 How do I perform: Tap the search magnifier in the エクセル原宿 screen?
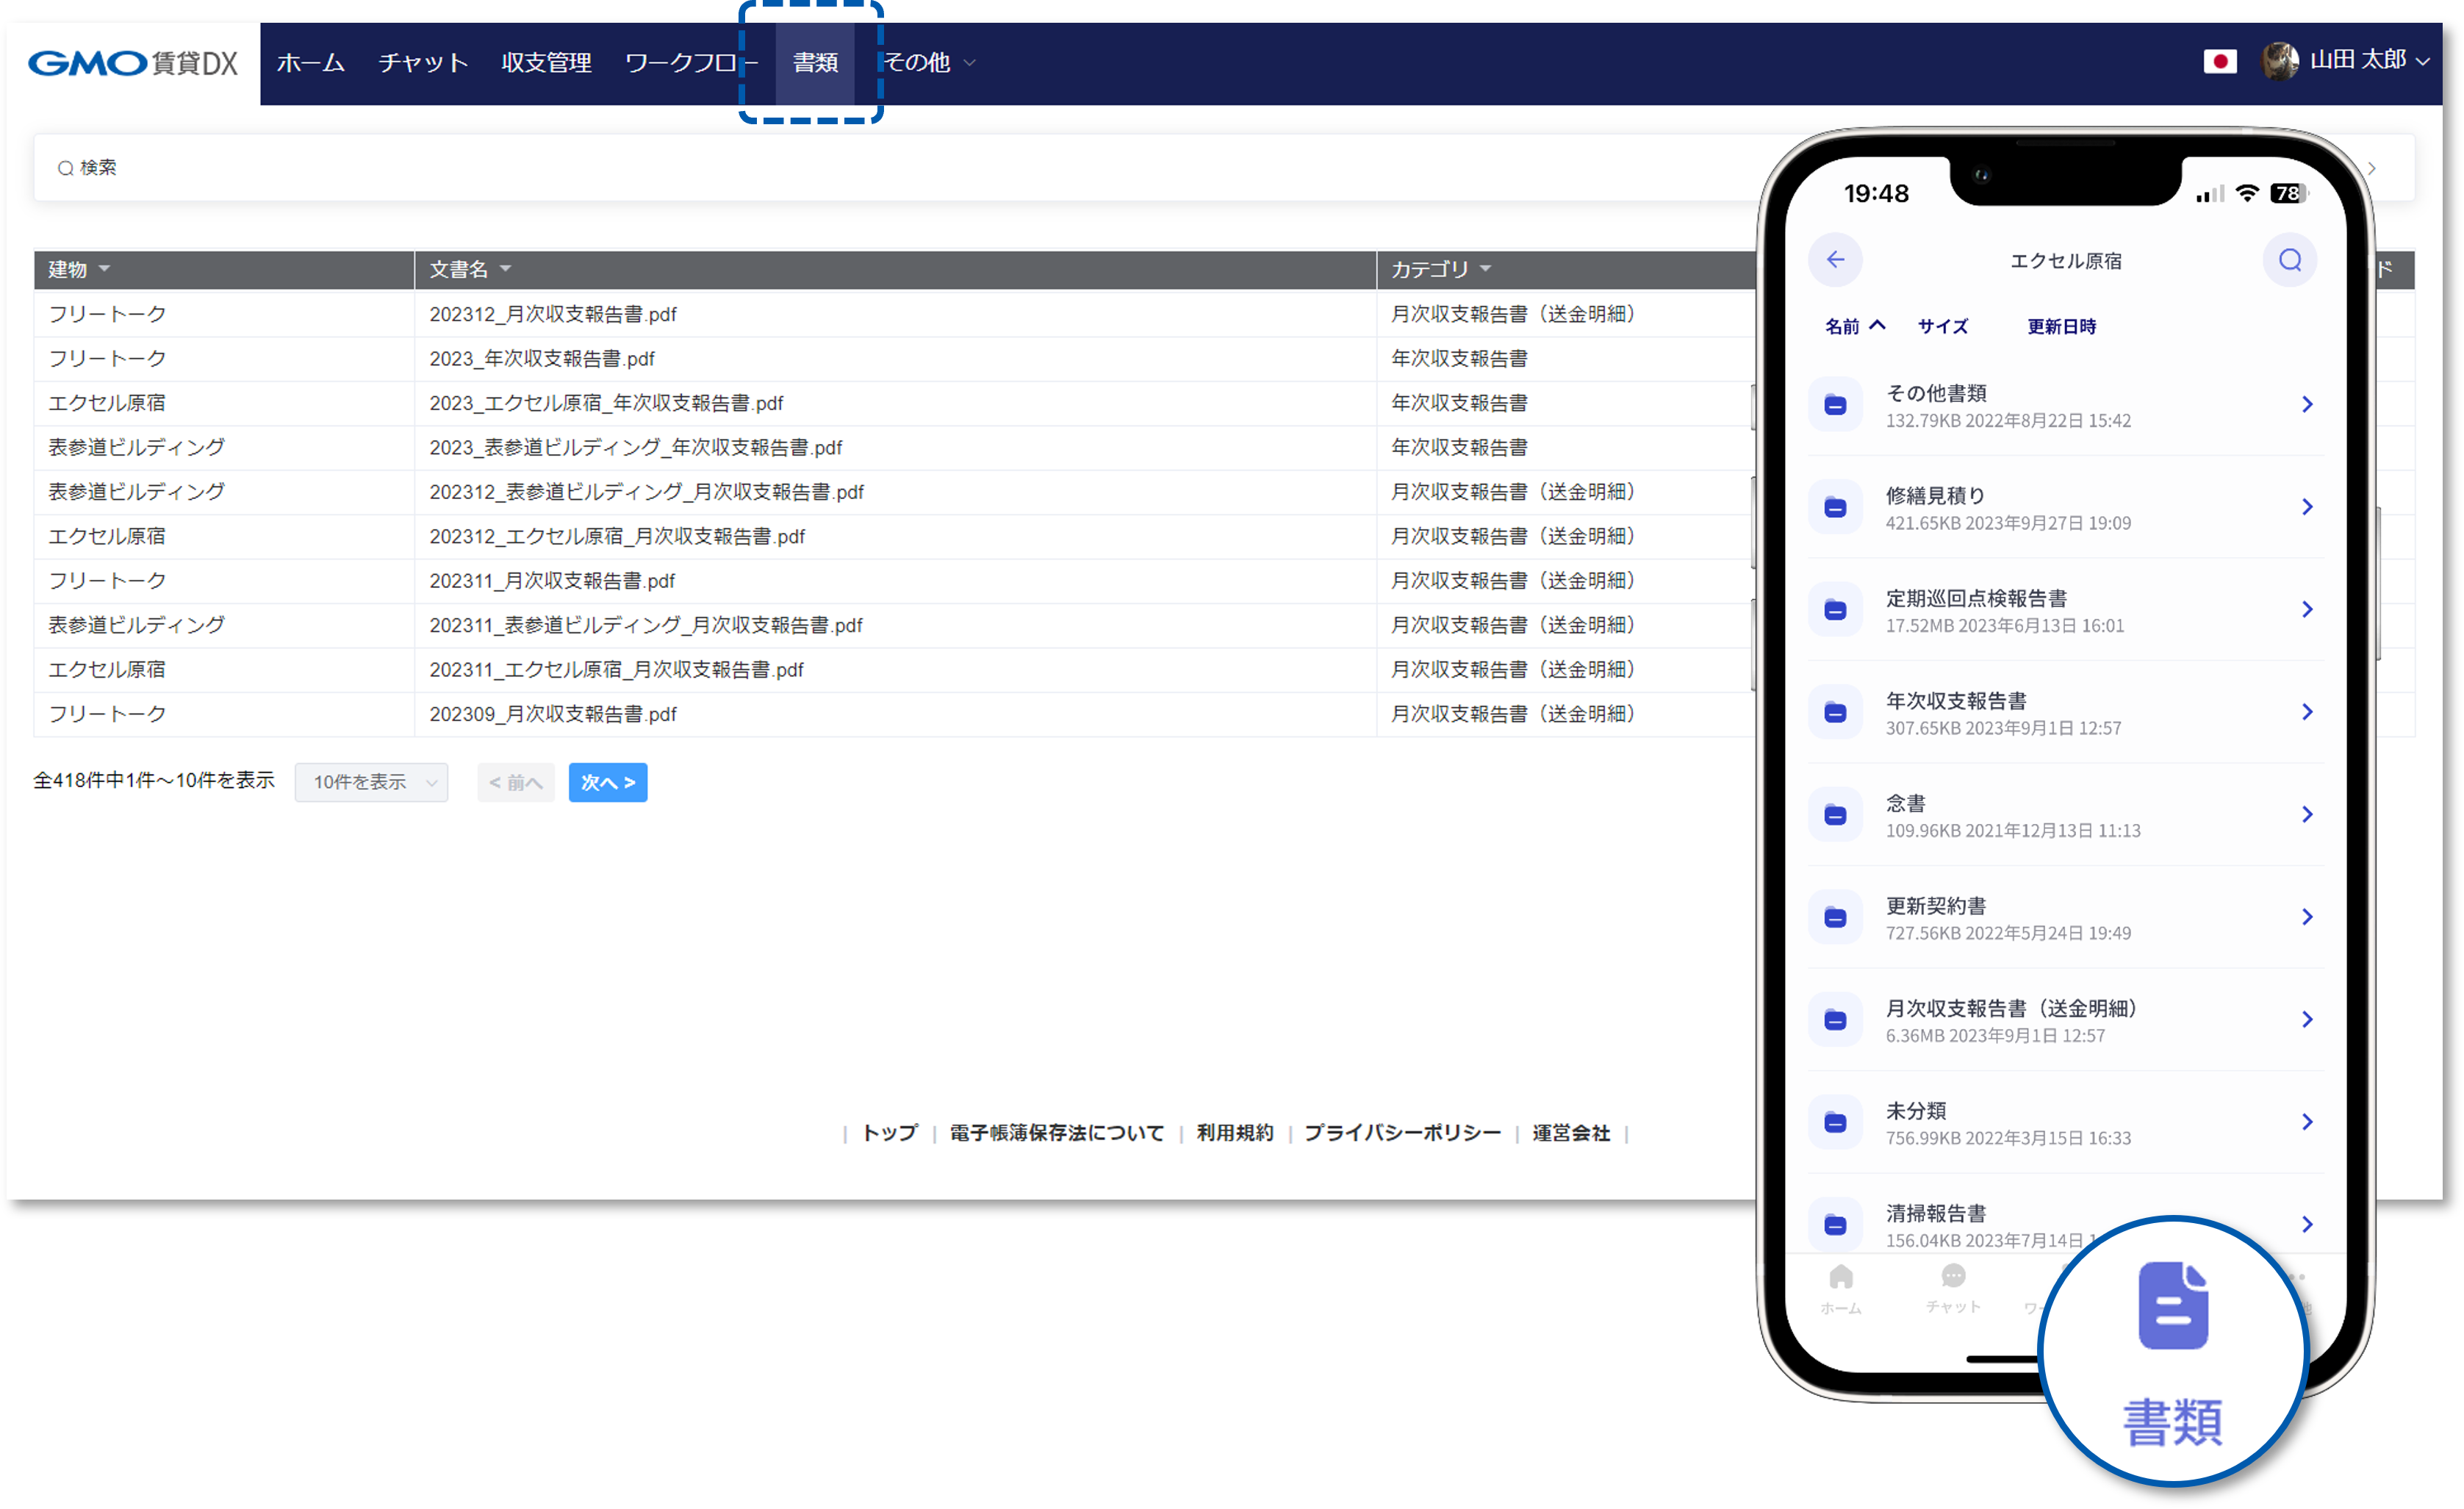2290,260
